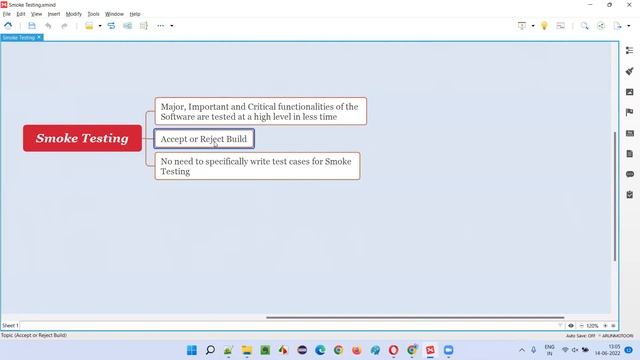640x360 pixels.
Task: Open the Insert menu
Action: point(54,14)
